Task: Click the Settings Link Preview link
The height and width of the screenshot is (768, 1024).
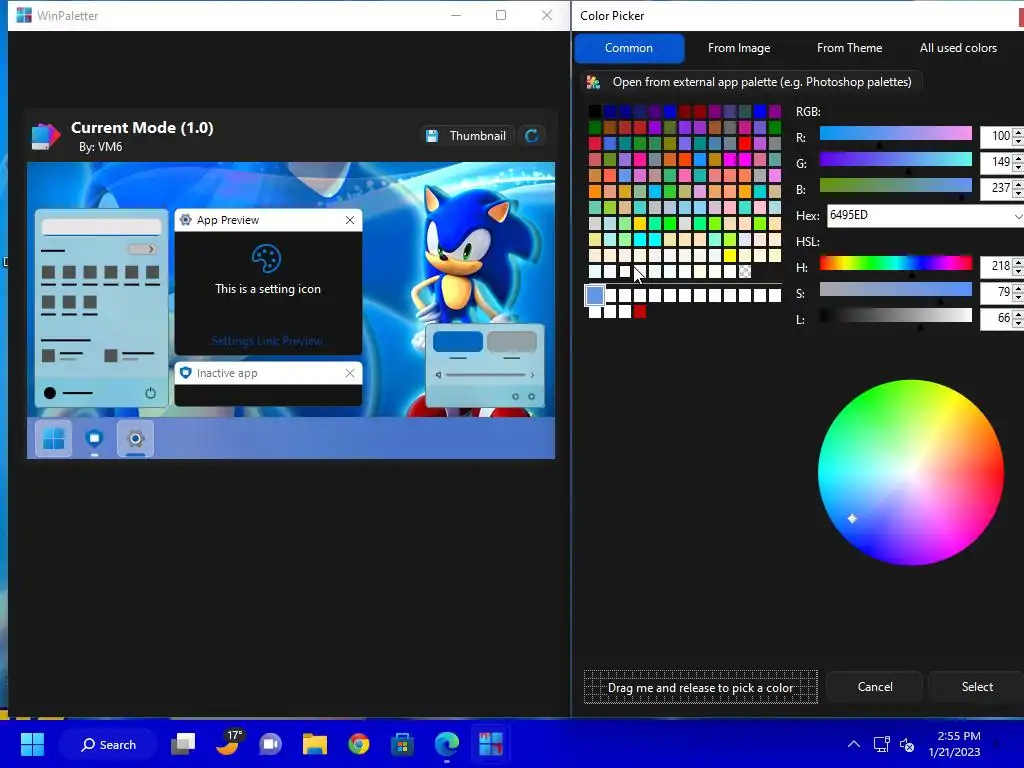Action: 267,341
